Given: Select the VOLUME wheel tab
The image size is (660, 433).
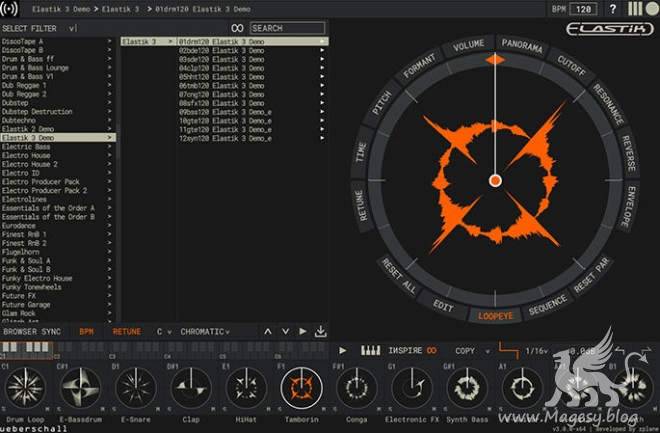Looking at the screenshot, I should (x=468, y=45).
